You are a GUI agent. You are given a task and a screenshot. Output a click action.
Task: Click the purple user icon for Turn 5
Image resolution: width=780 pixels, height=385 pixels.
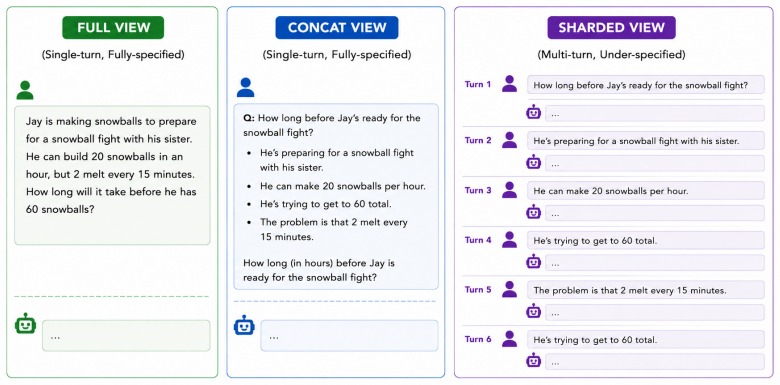509,289
